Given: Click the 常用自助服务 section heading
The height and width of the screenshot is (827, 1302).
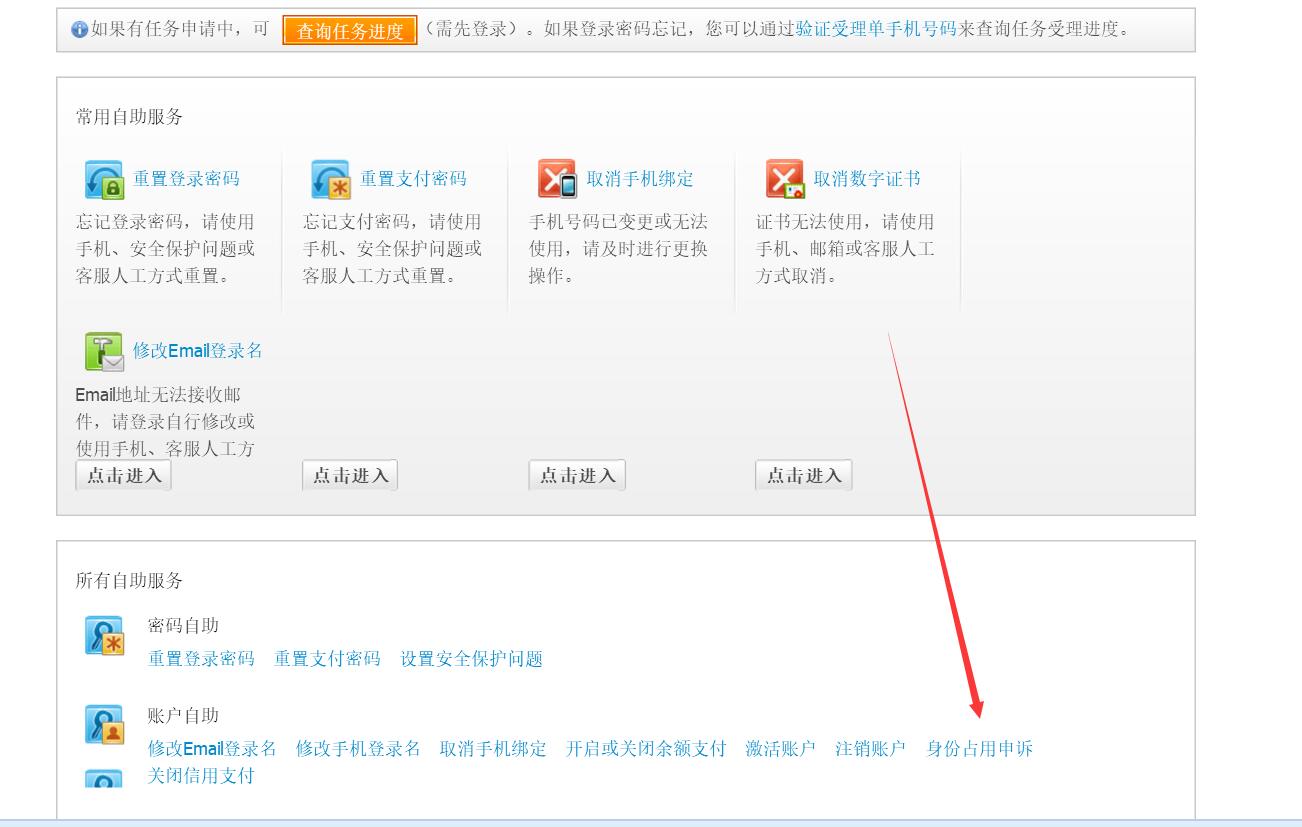Looking at the screenshot, I should tap(130, 117).
